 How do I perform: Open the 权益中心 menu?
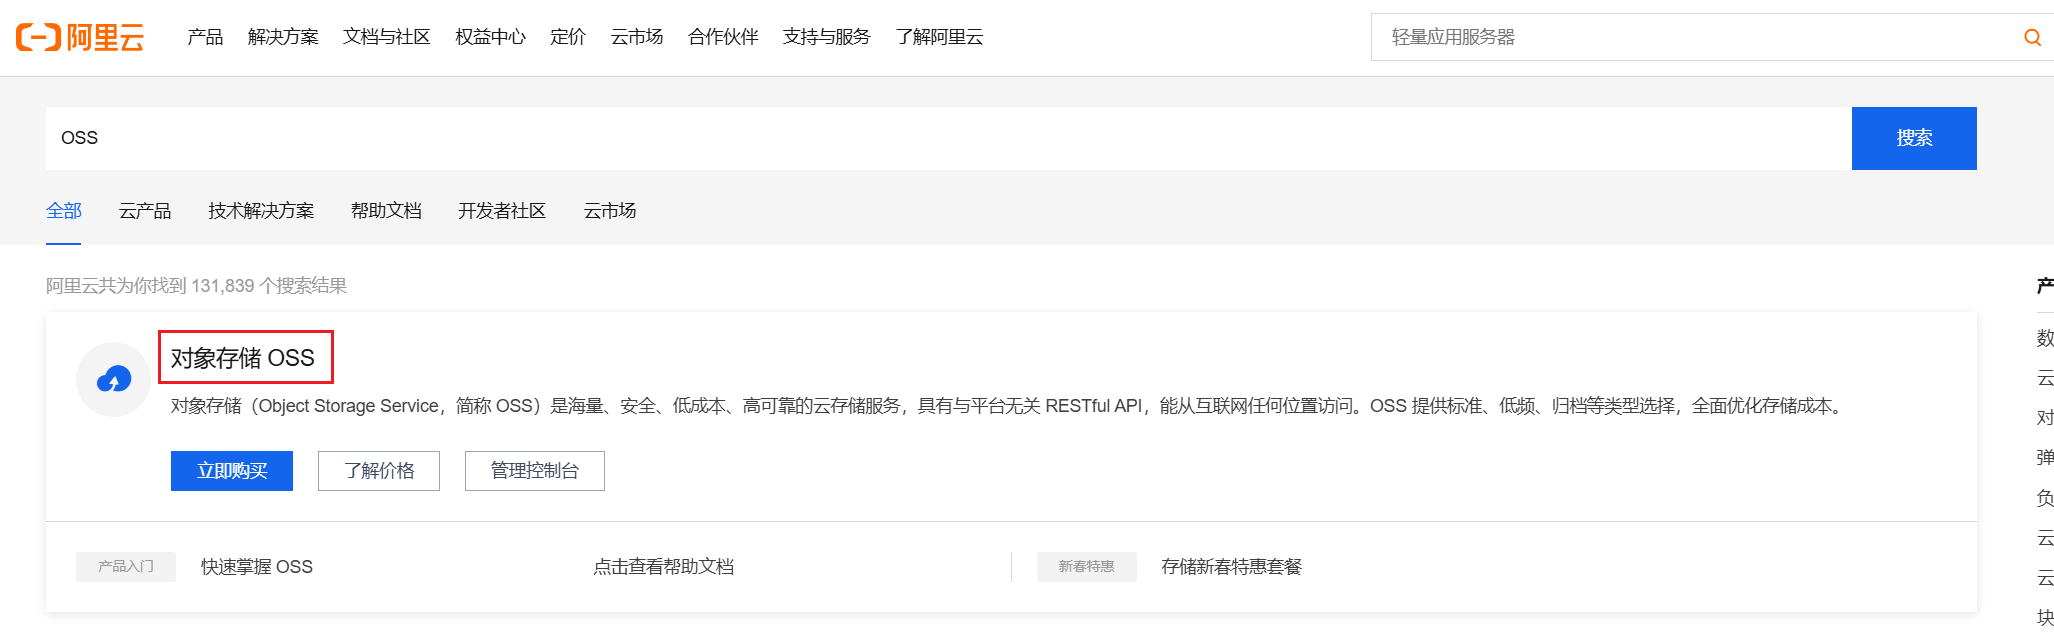coord(490,37)
